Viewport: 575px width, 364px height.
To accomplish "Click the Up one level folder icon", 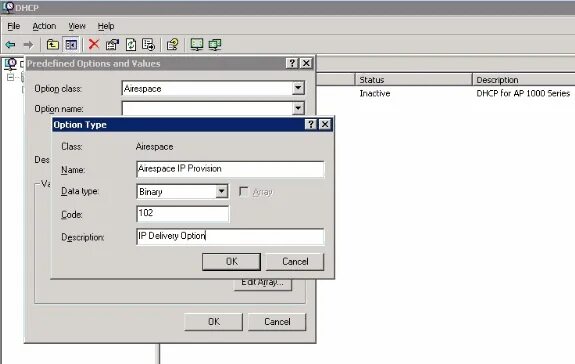I will pos(53,45).
